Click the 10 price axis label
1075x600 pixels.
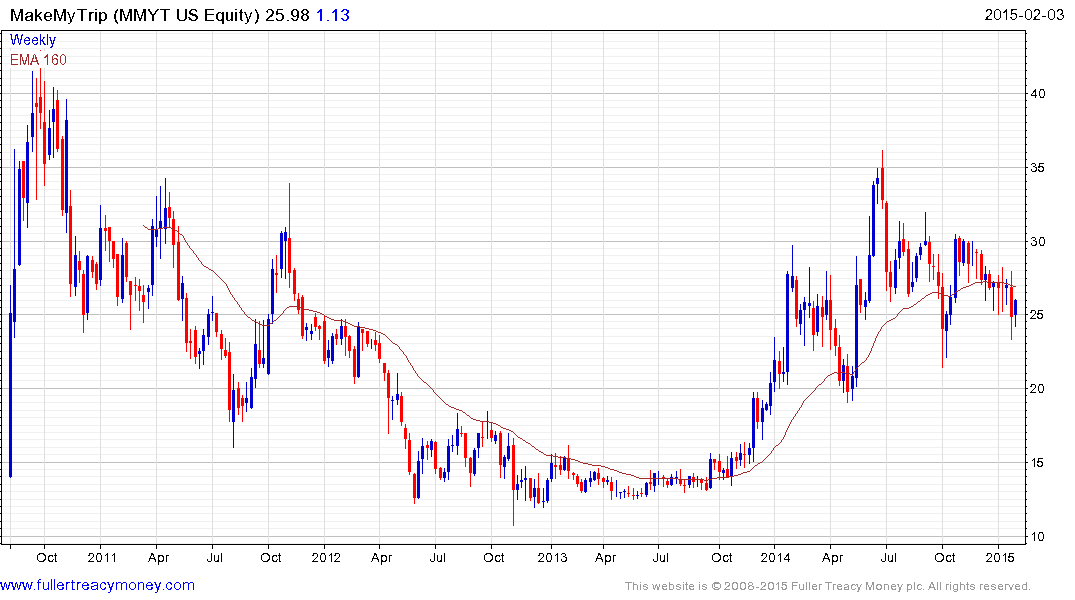(x=1038, y=536)
